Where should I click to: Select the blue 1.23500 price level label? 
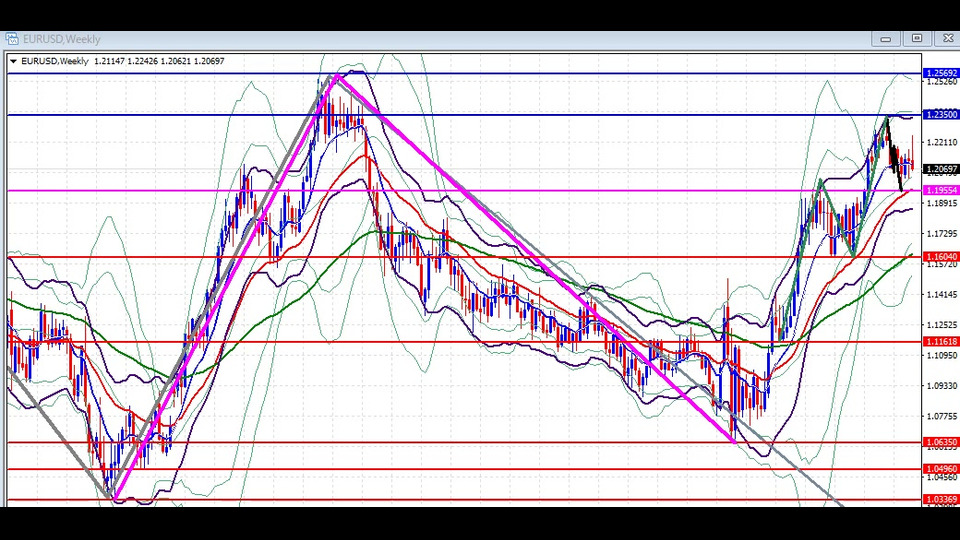[941, 114]
